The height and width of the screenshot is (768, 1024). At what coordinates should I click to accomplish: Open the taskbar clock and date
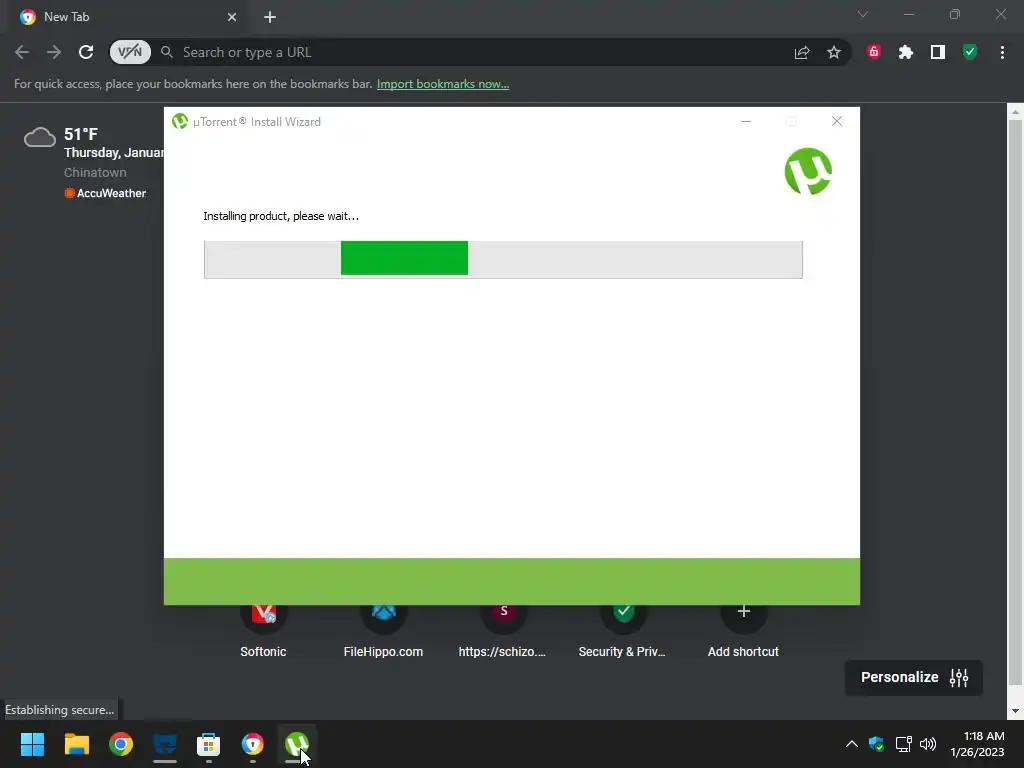[978, 744]
